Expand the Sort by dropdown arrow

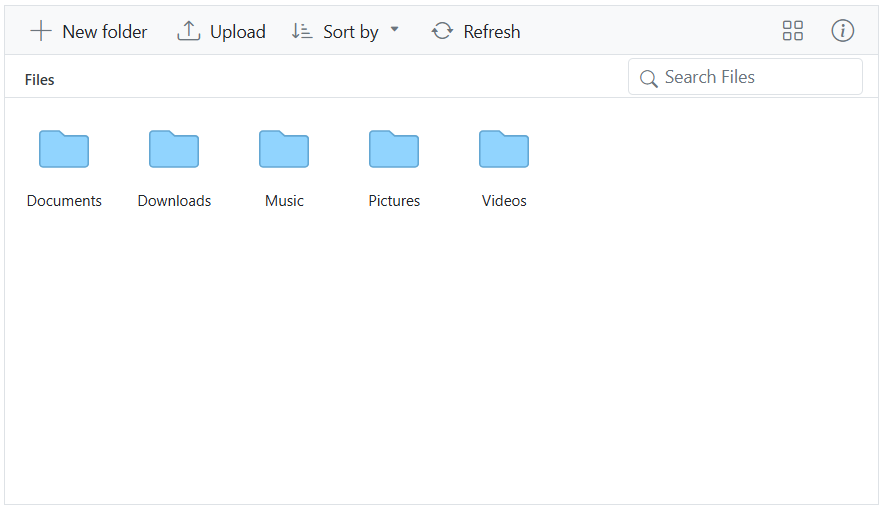(394, 30)
